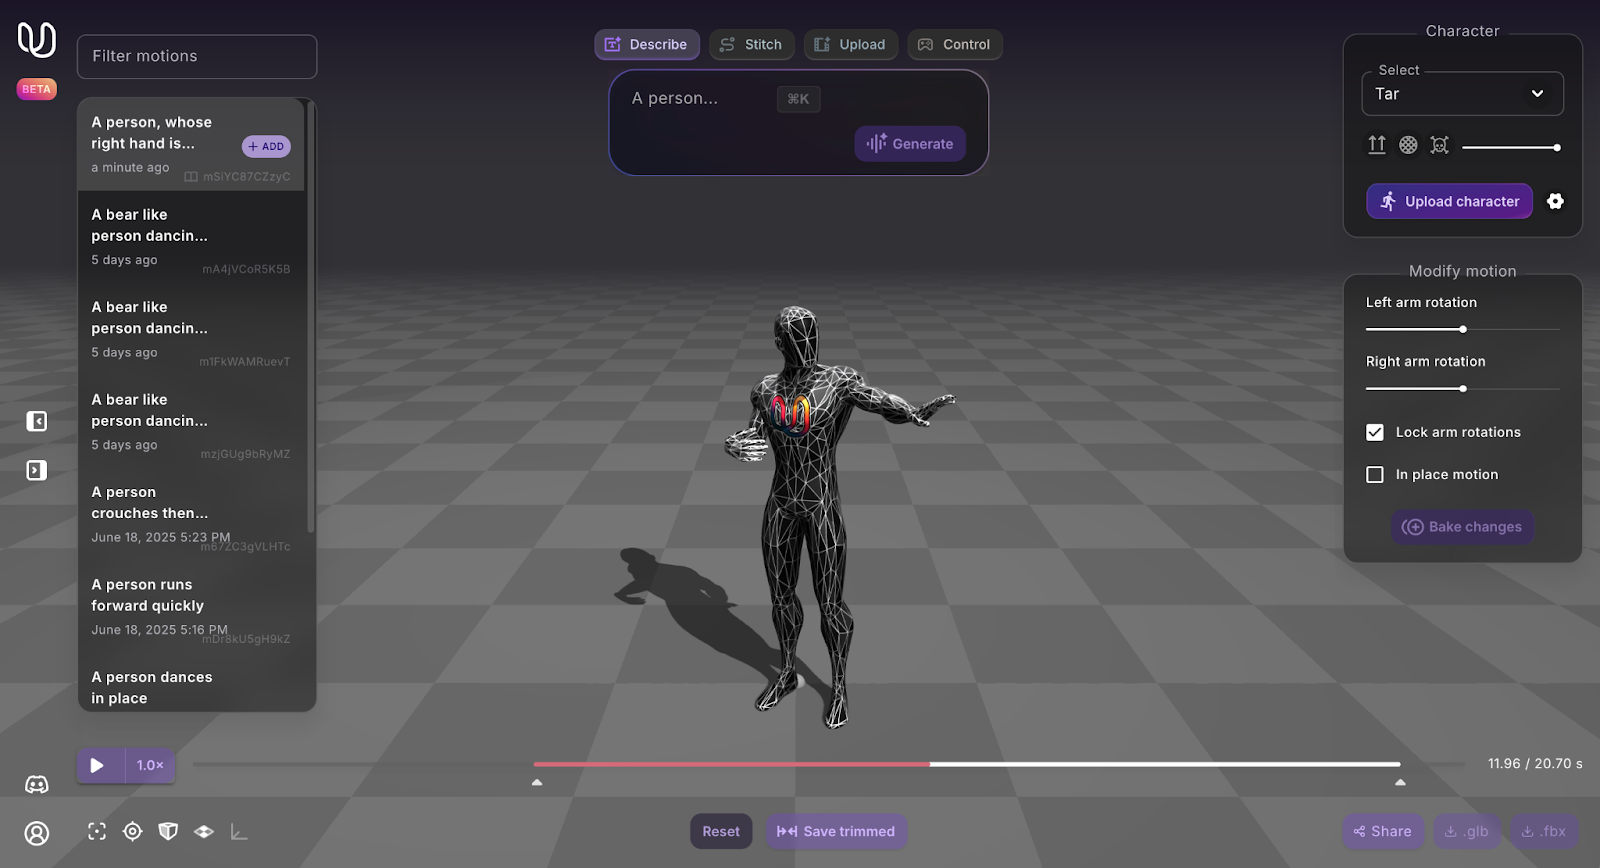Image resolution: width=1600 pixels, height=868 pixels.
Task: Collapse the left motions panel
Action: (x=37, y=421)
